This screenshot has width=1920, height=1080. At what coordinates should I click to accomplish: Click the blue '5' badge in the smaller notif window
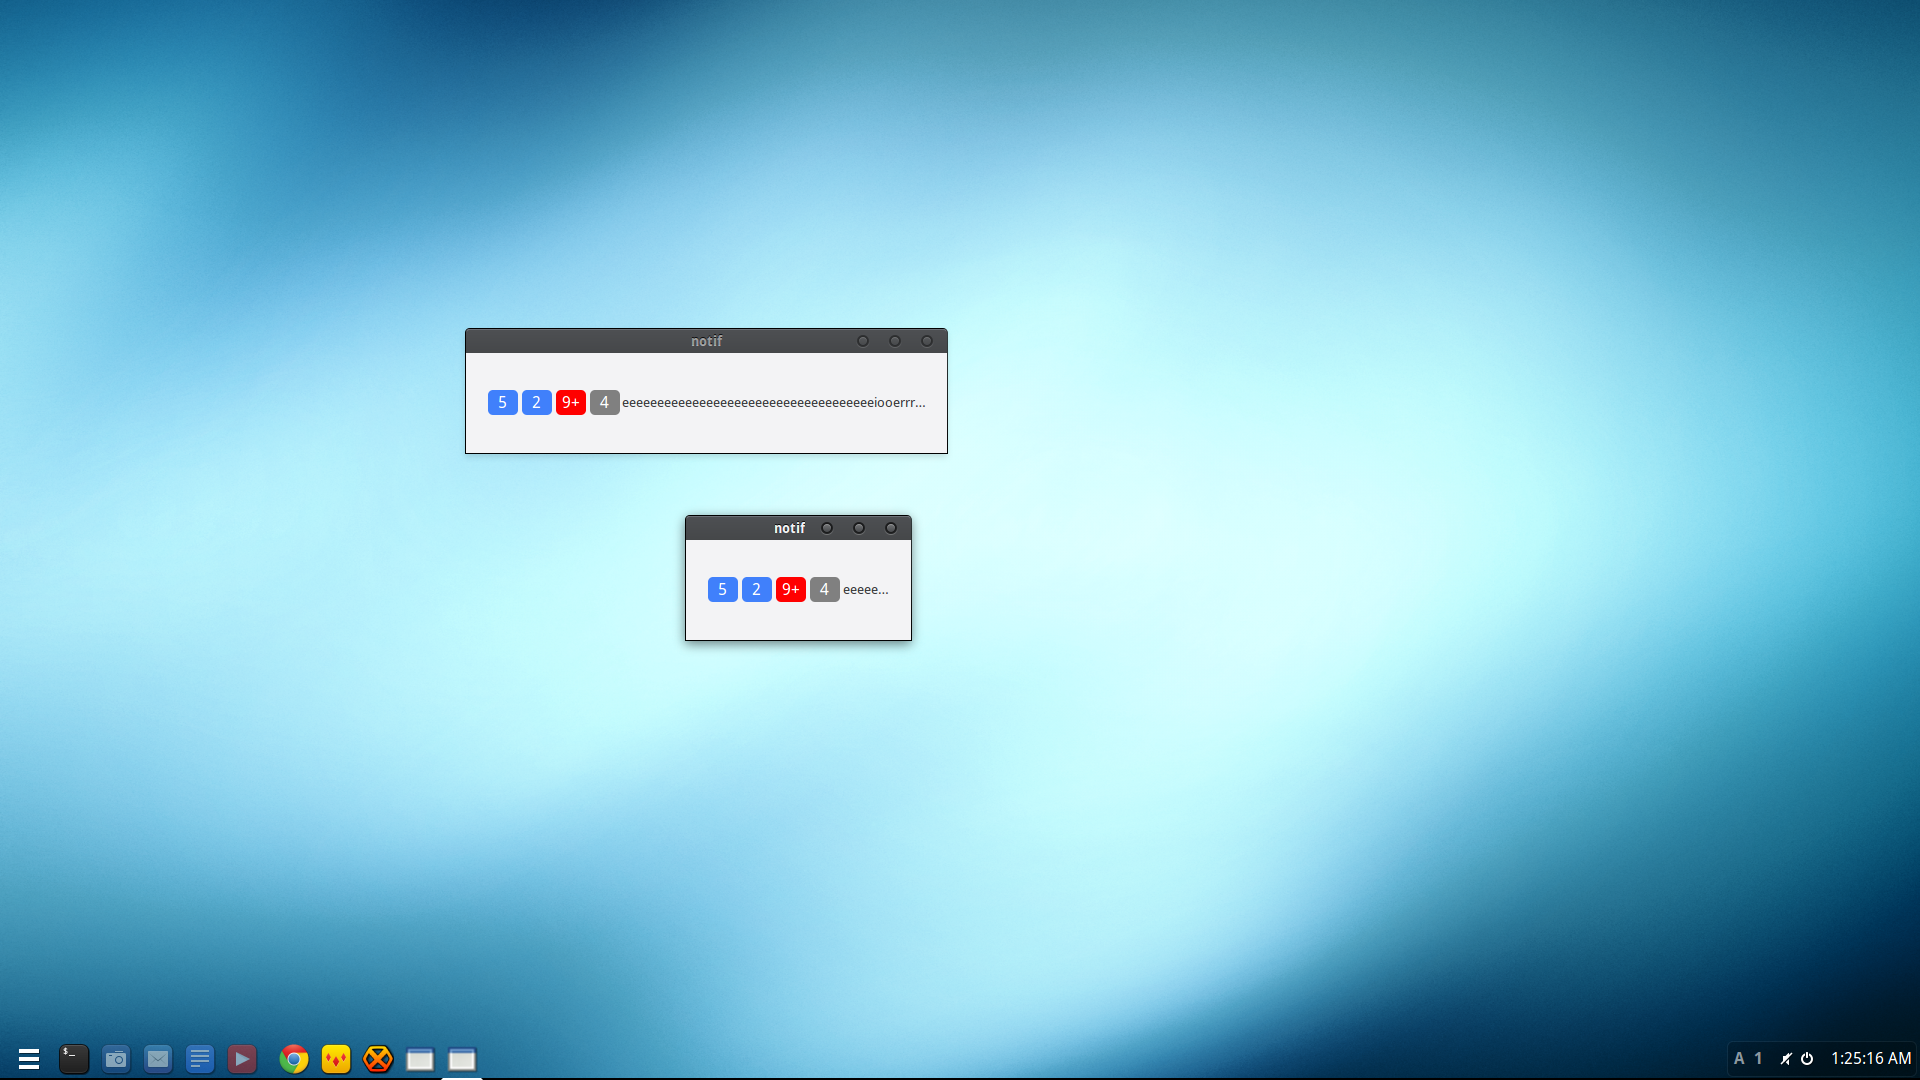(723, 589)
